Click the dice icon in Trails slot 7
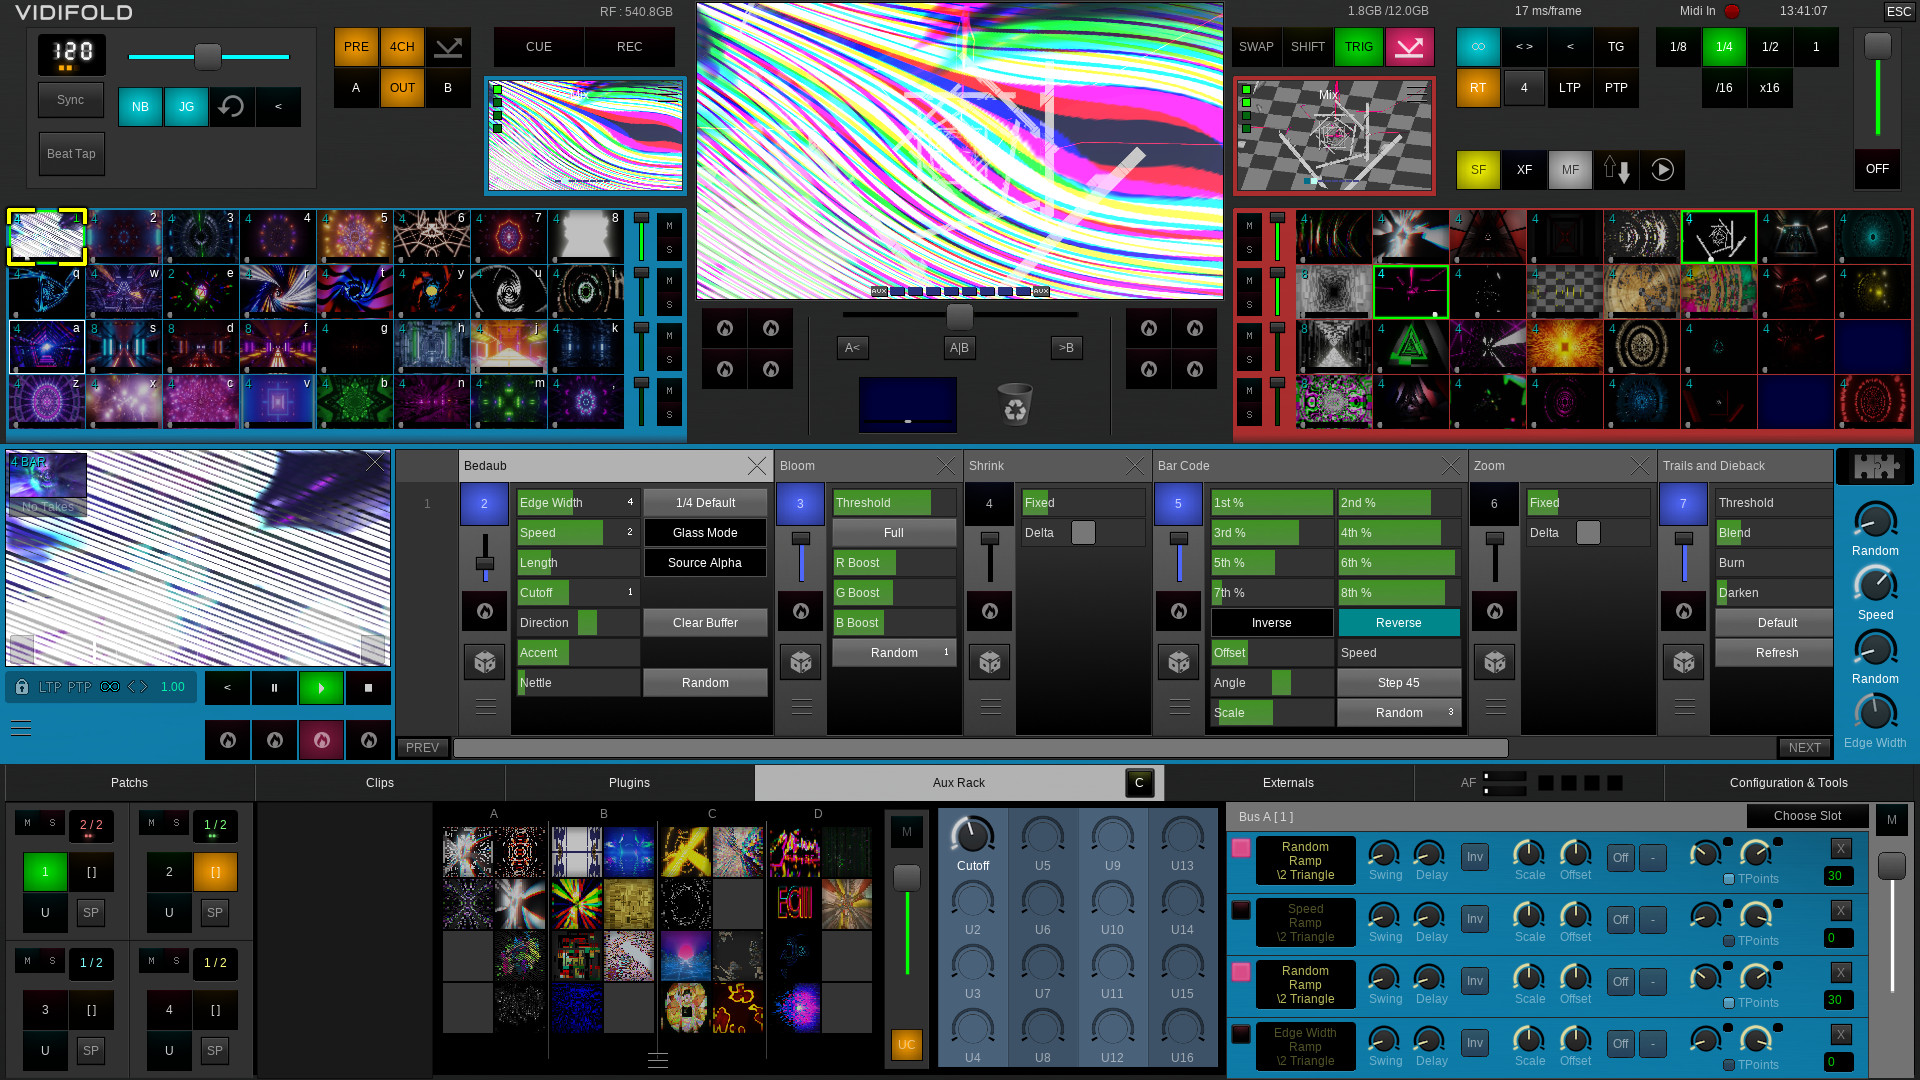1920x1080 pixels. click(1684, 662)
